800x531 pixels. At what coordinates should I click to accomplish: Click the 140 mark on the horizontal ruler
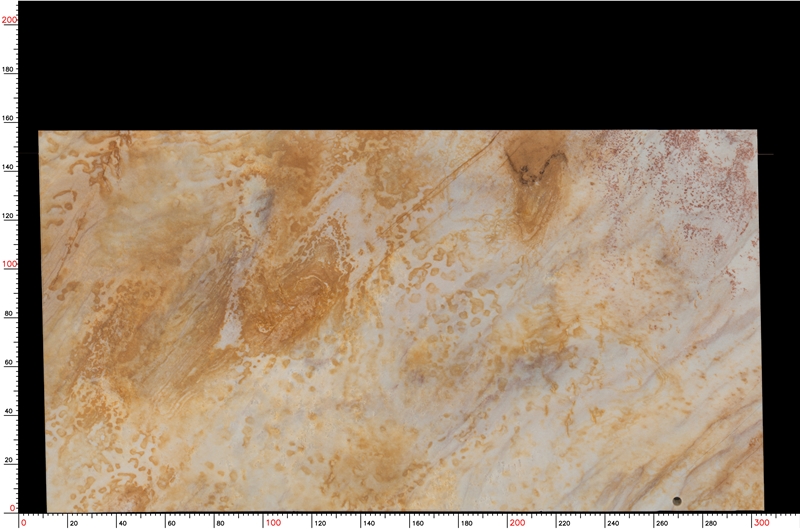[369, 523]
